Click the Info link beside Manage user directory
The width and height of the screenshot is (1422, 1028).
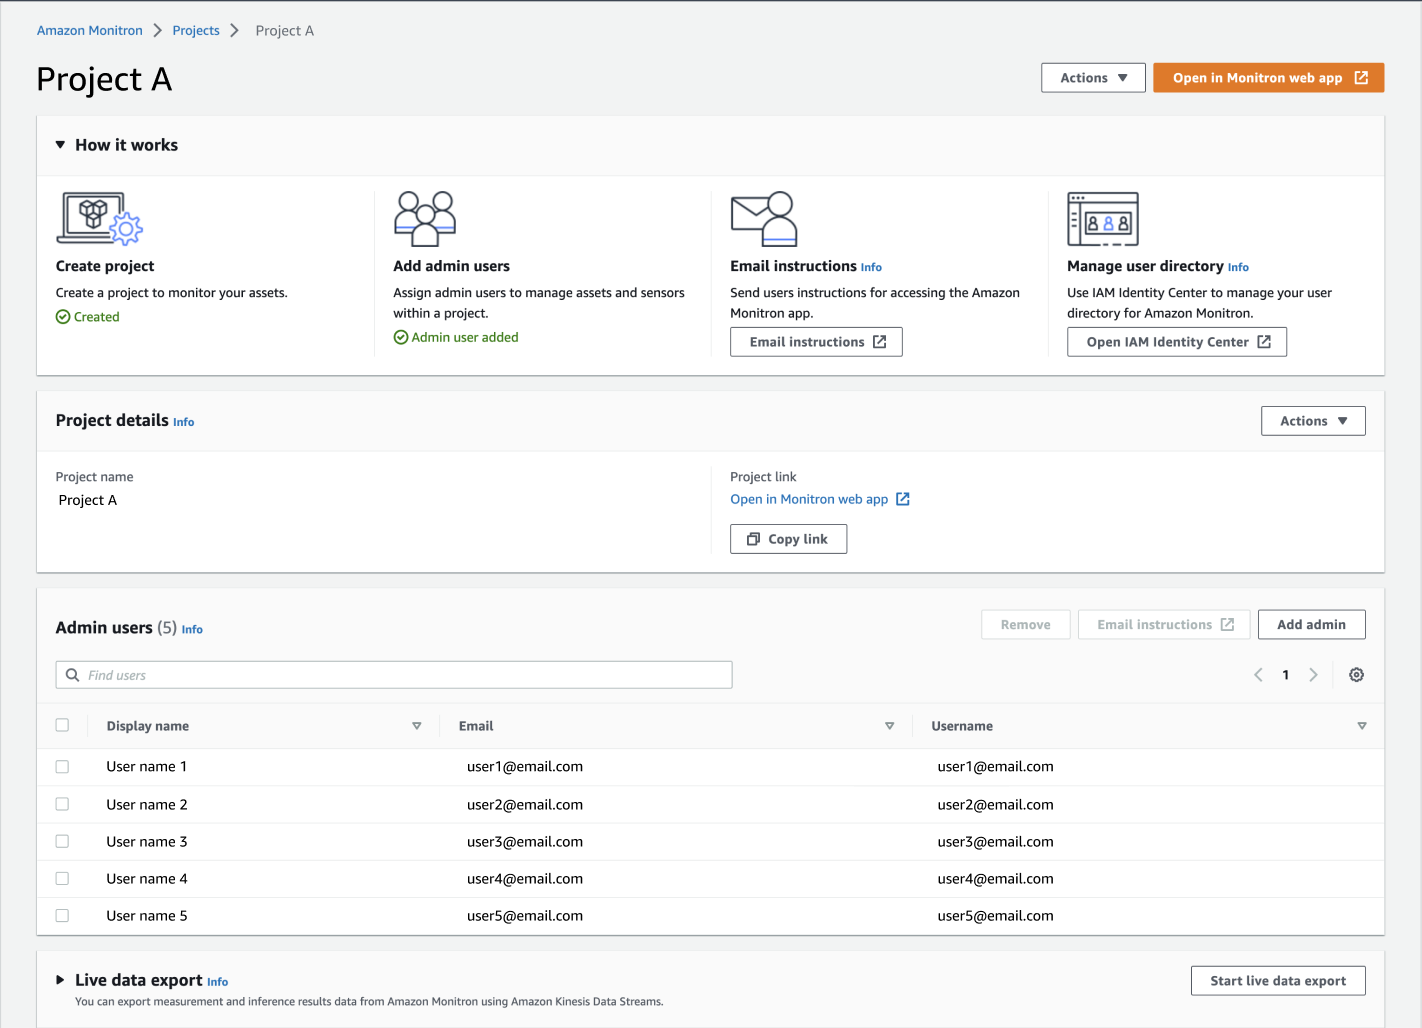pos(1238,267)
